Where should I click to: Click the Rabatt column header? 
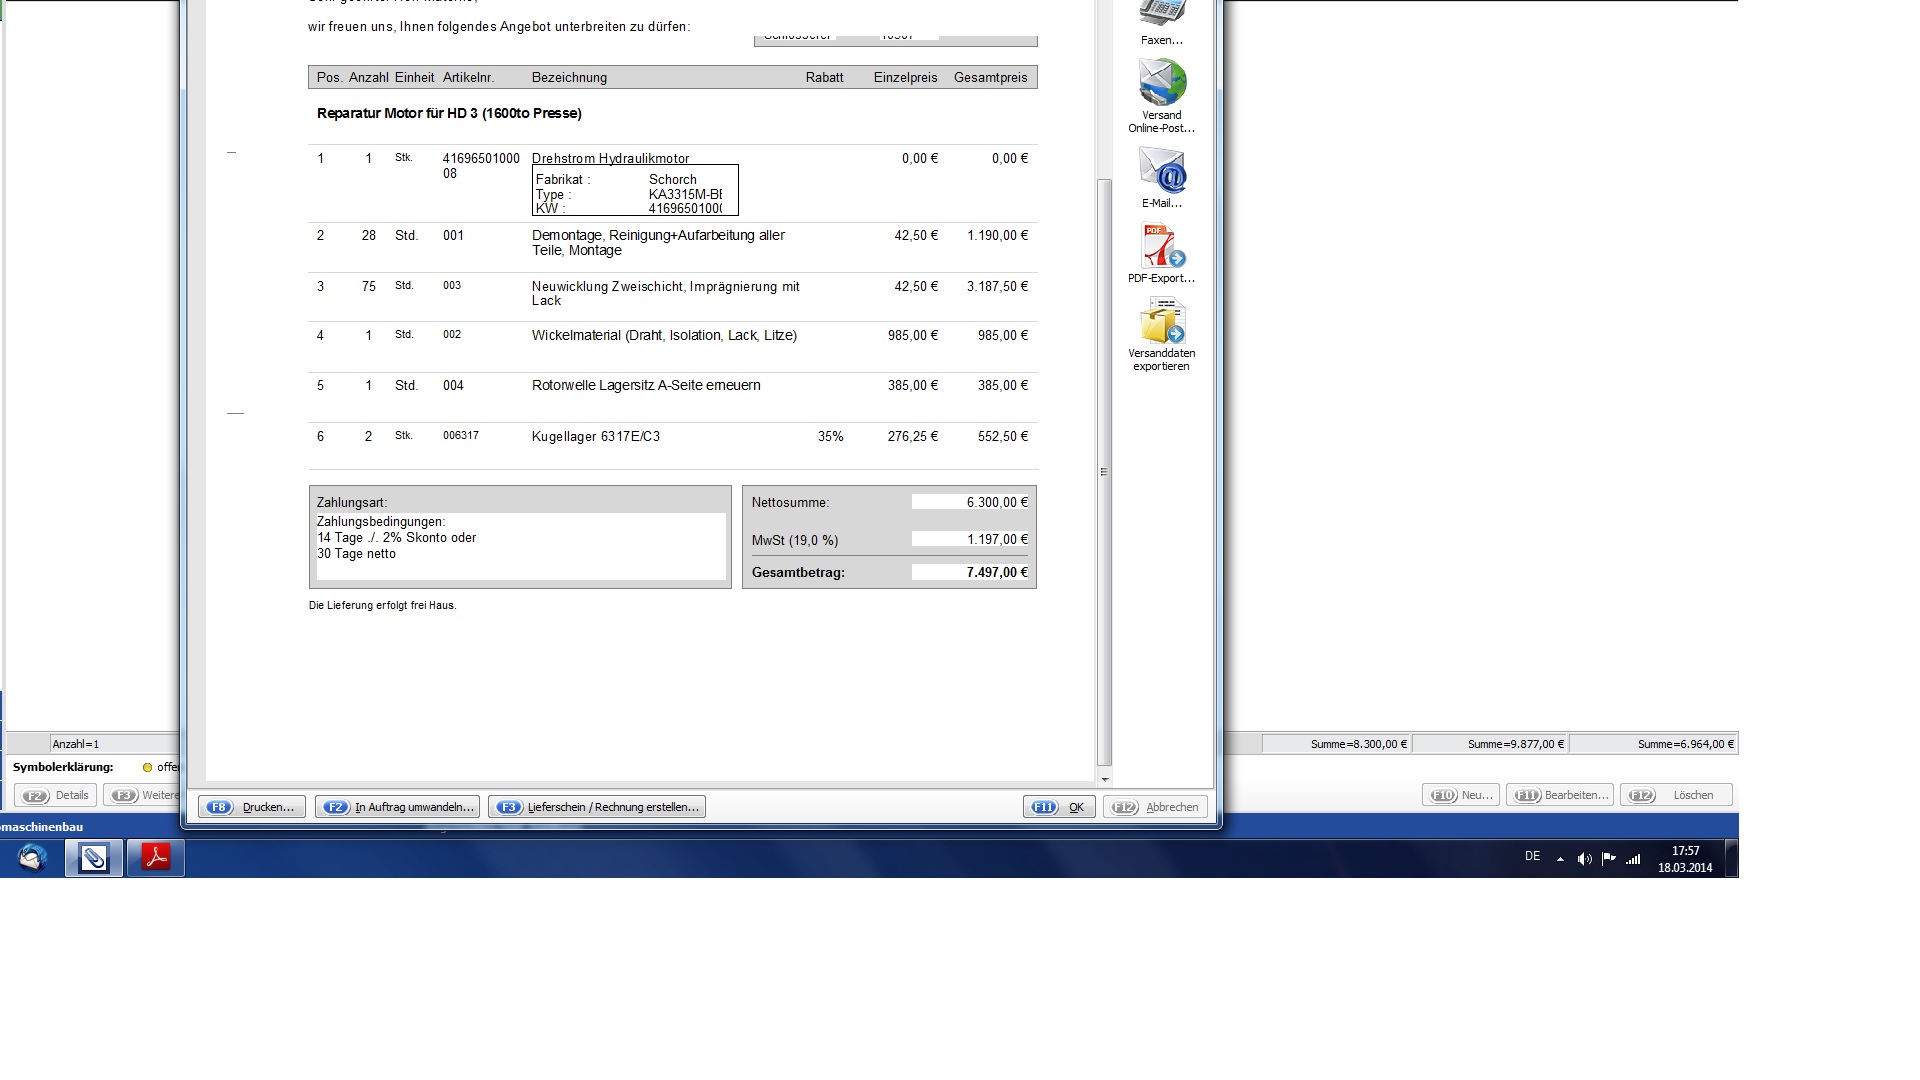click(x=824, y=78)
